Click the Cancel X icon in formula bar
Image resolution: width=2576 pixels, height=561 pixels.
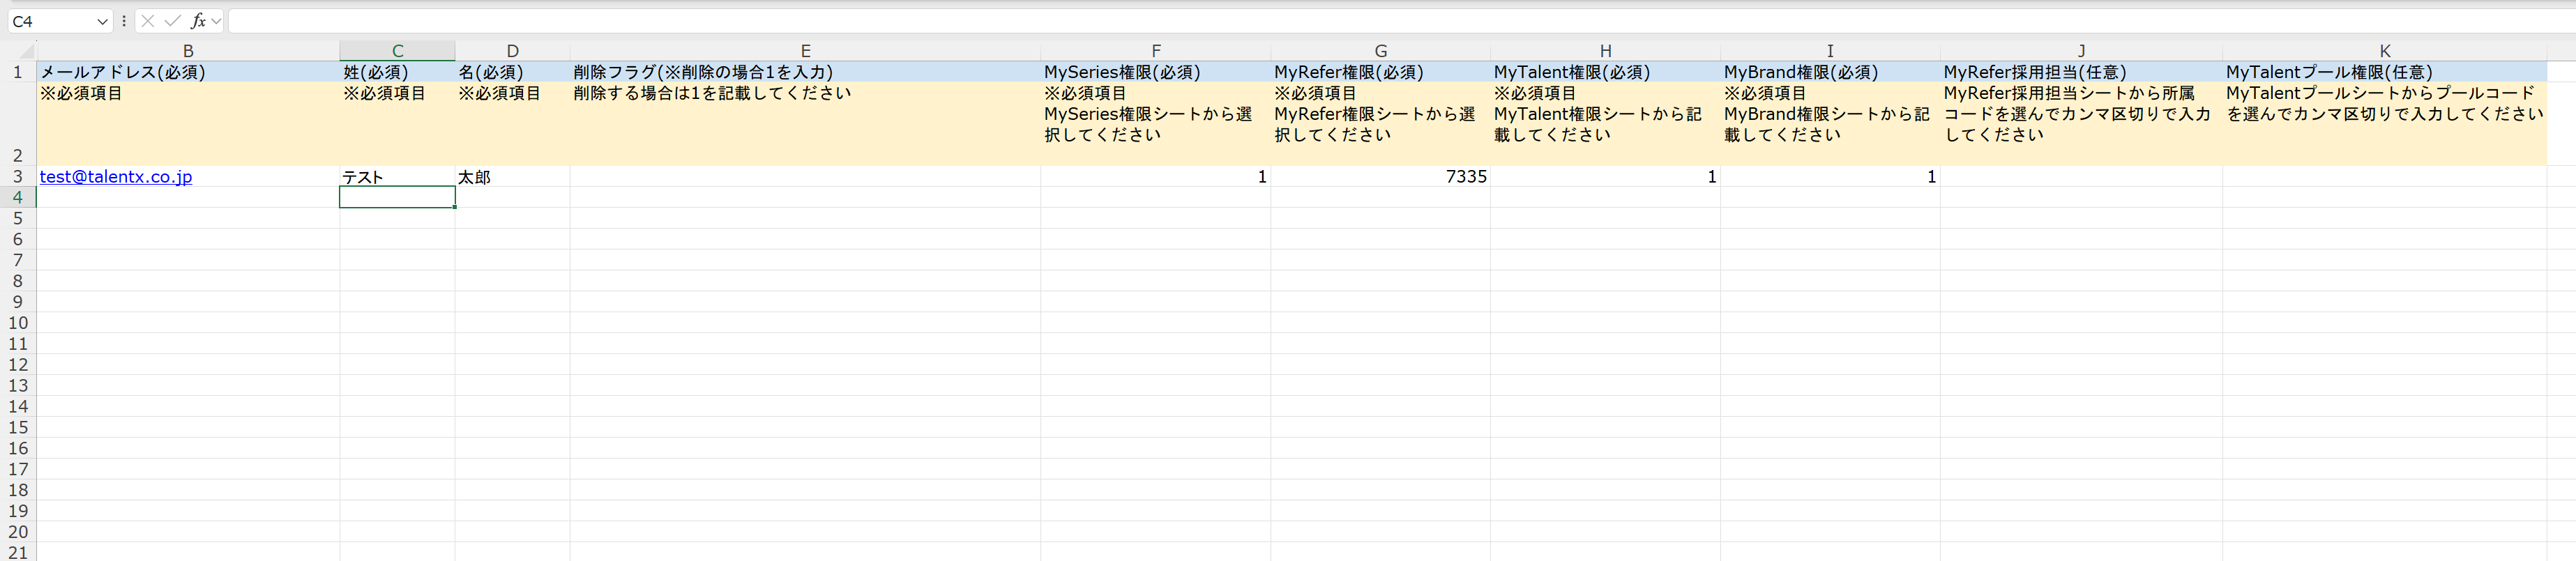pos(148,21)
